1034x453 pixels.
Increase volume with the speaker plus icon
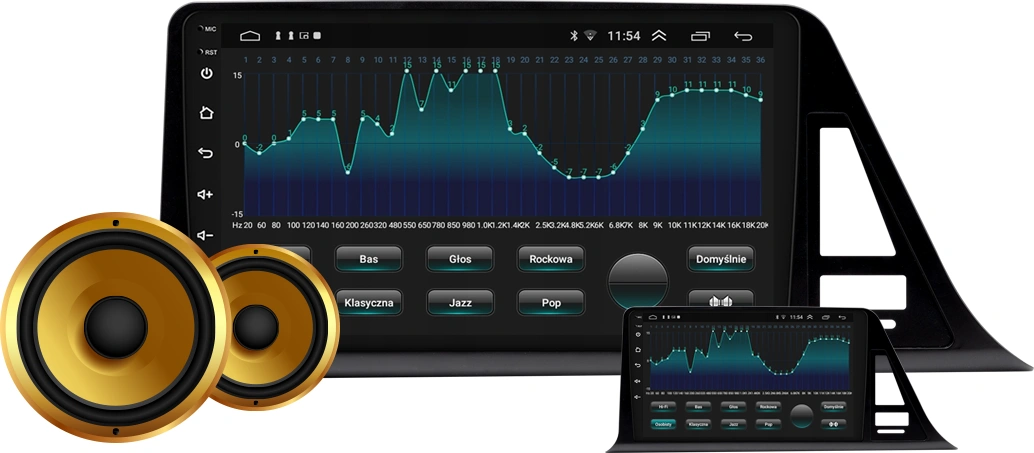(x=206, y=195)
